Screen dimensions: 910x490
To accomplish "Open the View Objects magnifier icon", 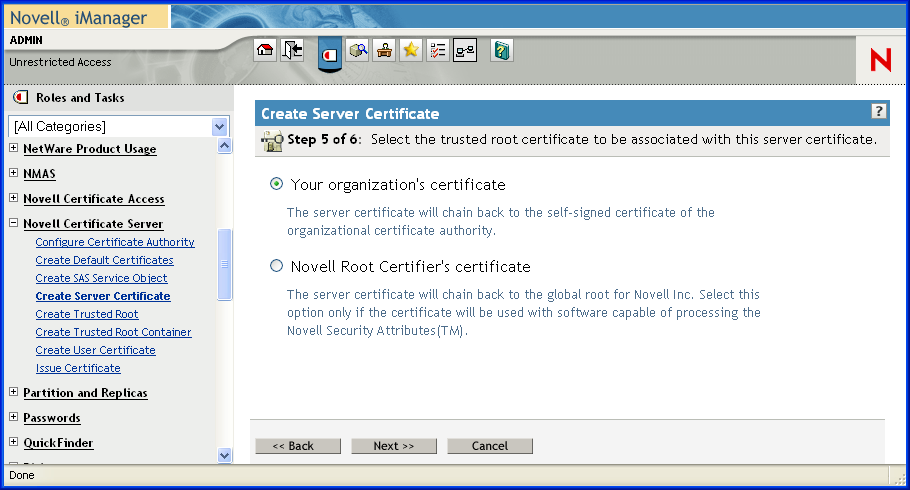I will click(358, 51).
